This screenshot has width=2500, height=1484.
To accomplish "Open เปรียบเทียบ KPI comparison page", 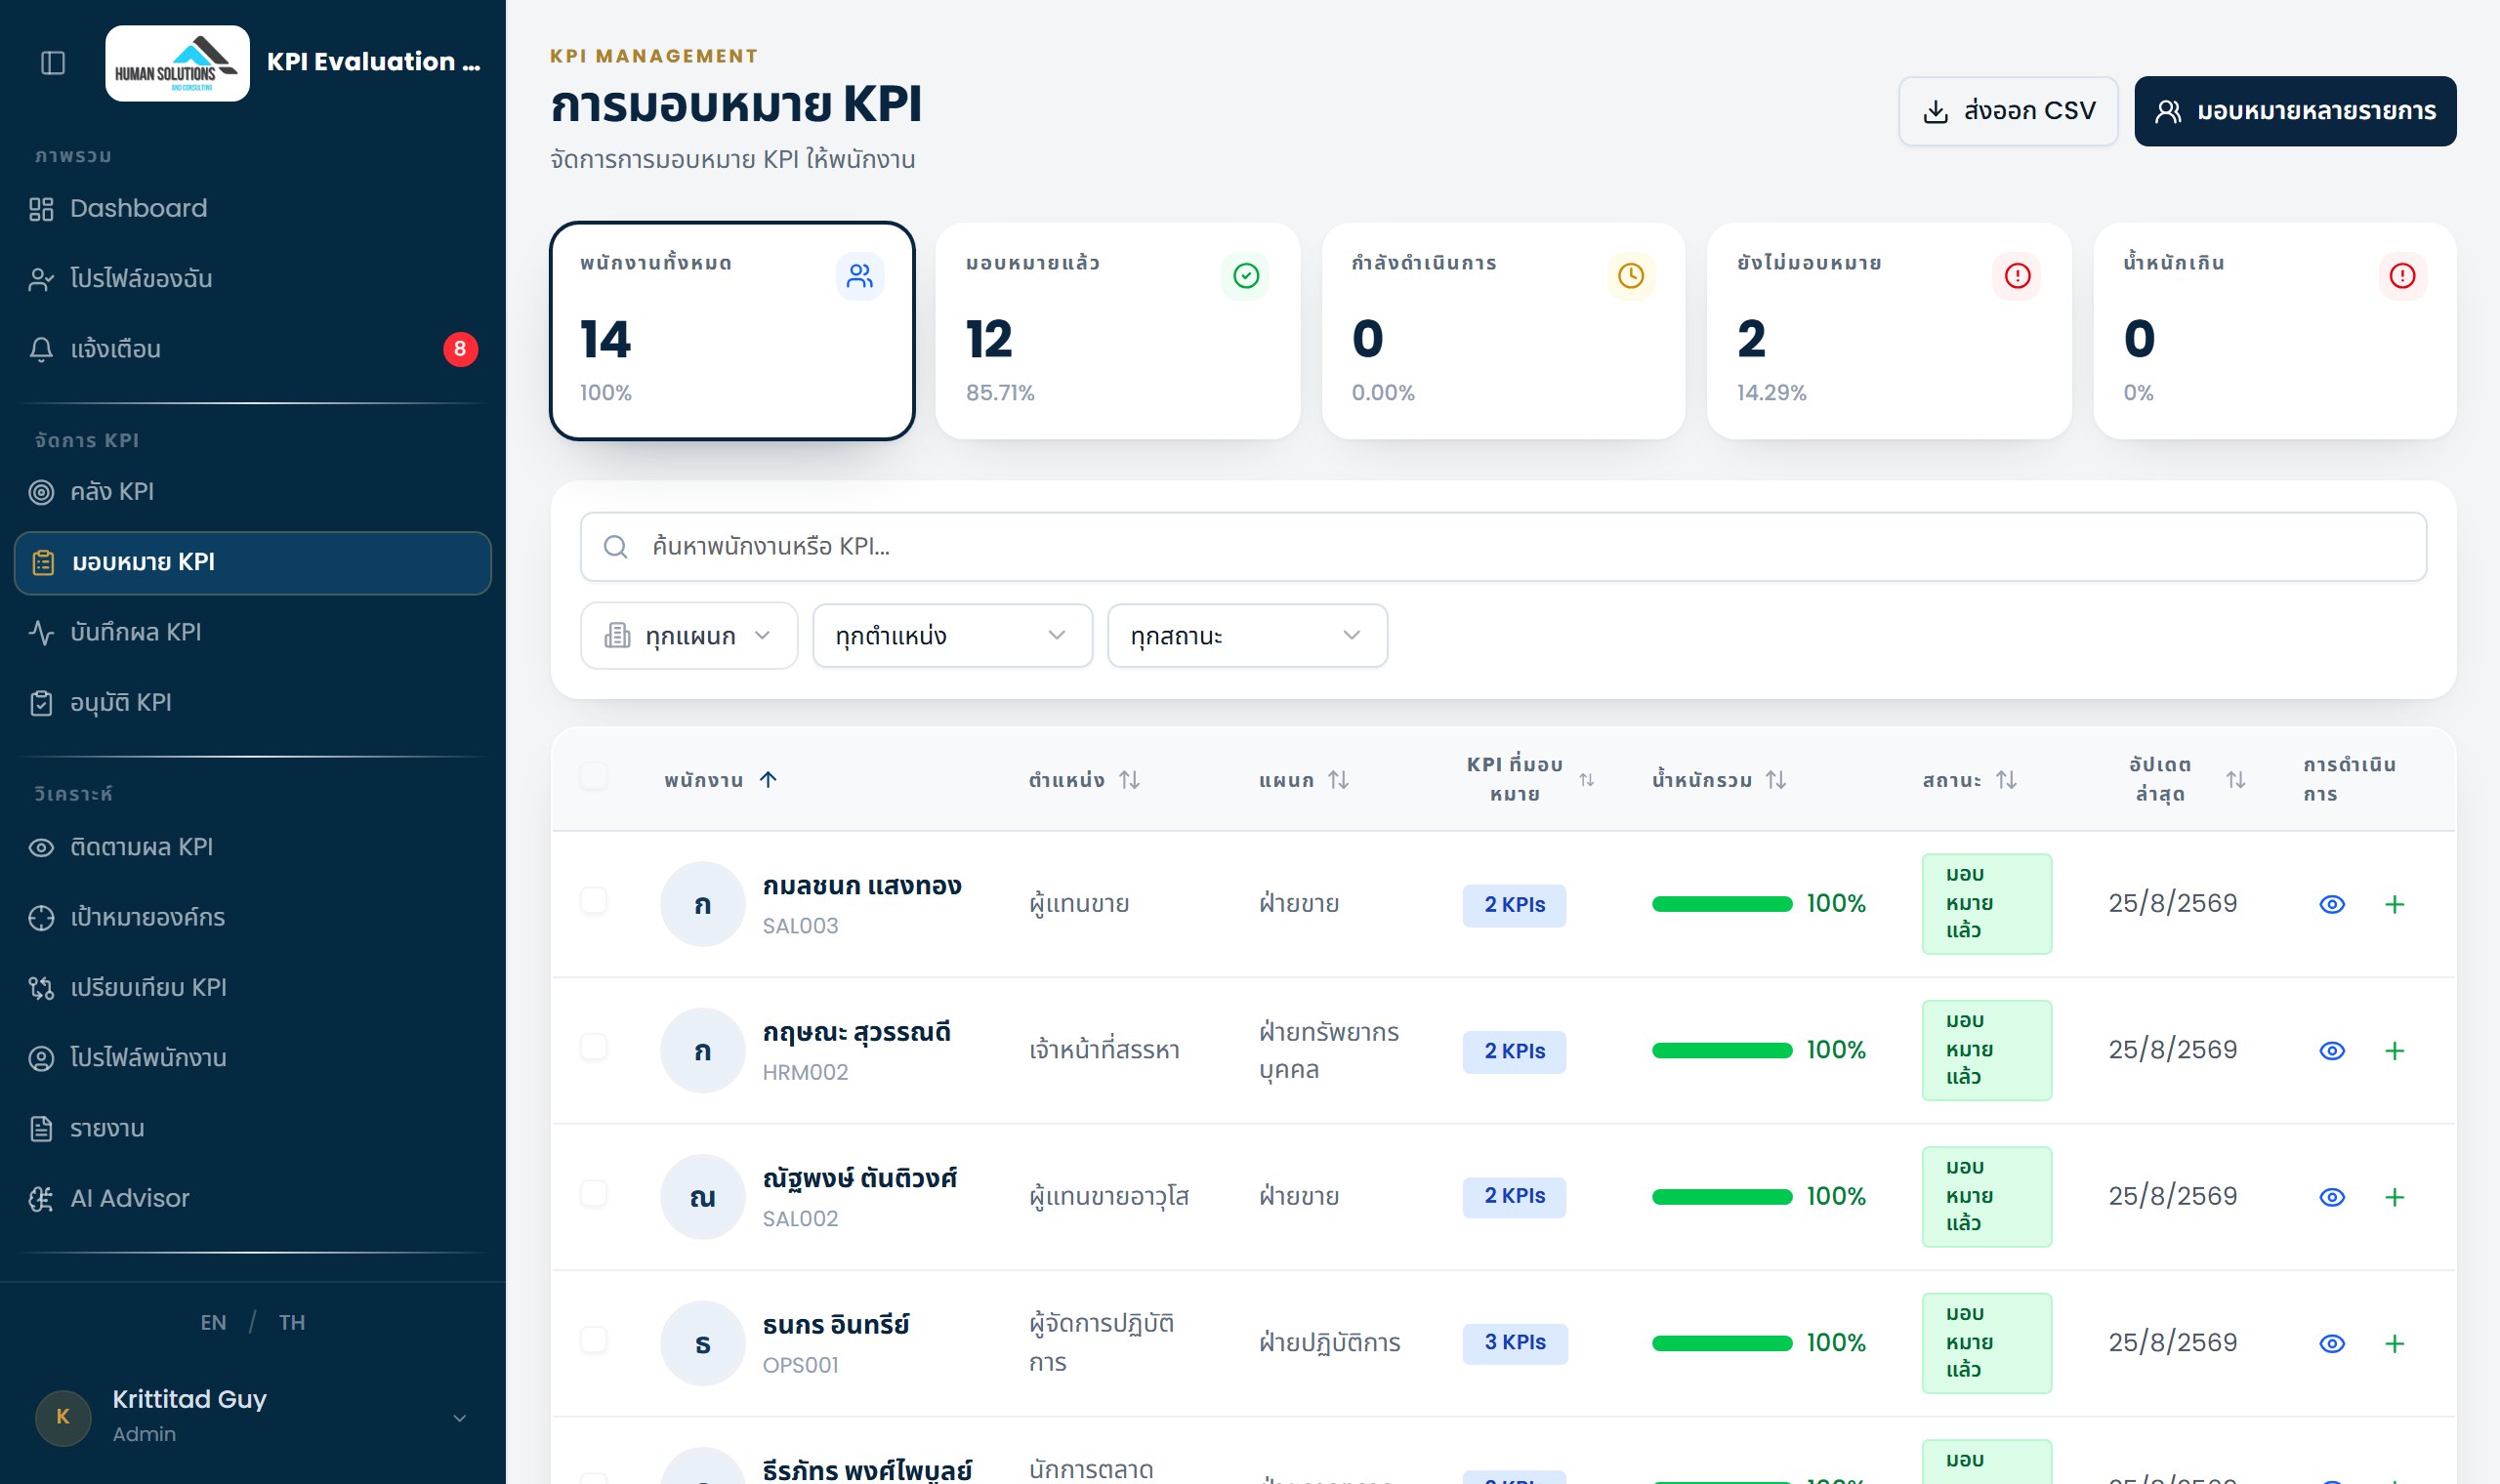I will [252, 987].
